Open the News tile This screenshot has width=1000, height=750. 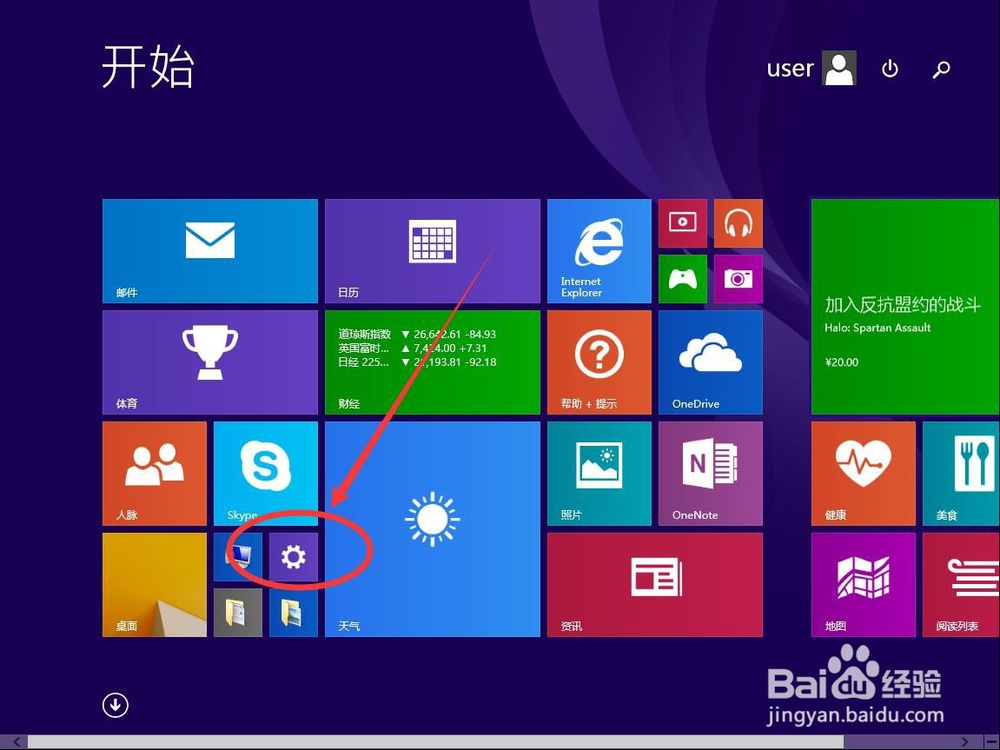point(655,585)
